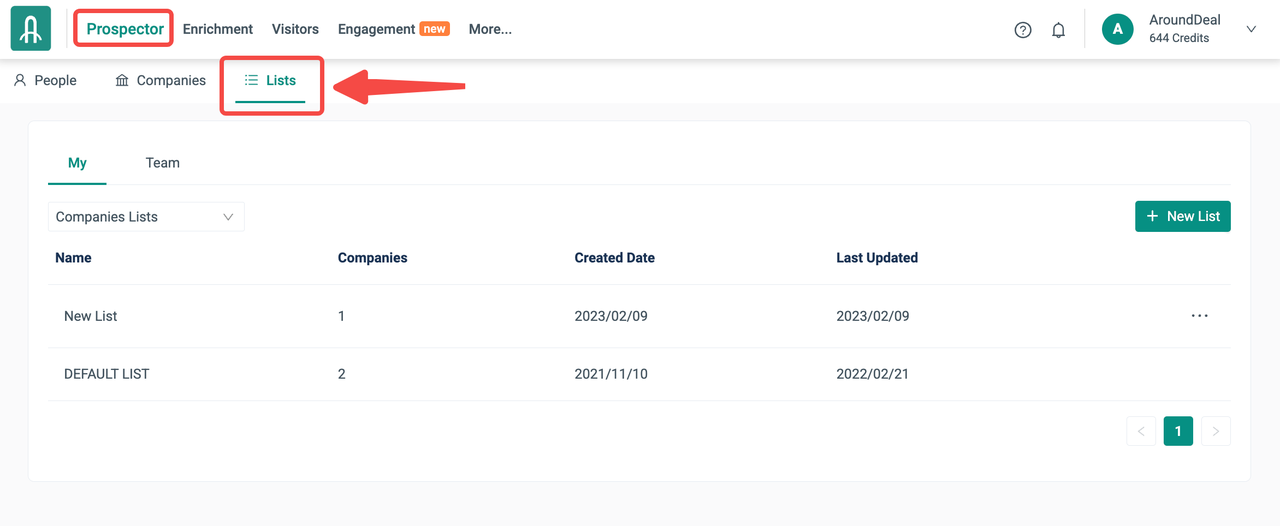
Task: Open the Companies Lists dropdown
Action: 146,217
